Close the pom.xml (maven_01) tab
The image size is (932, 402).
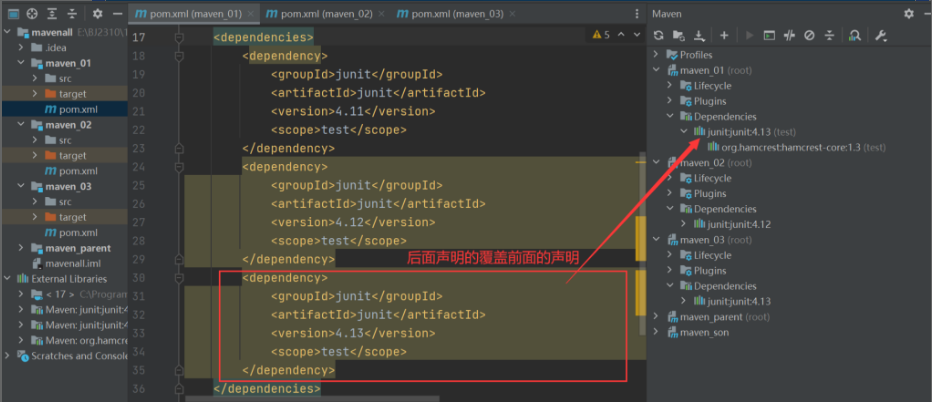pos(251,14)
